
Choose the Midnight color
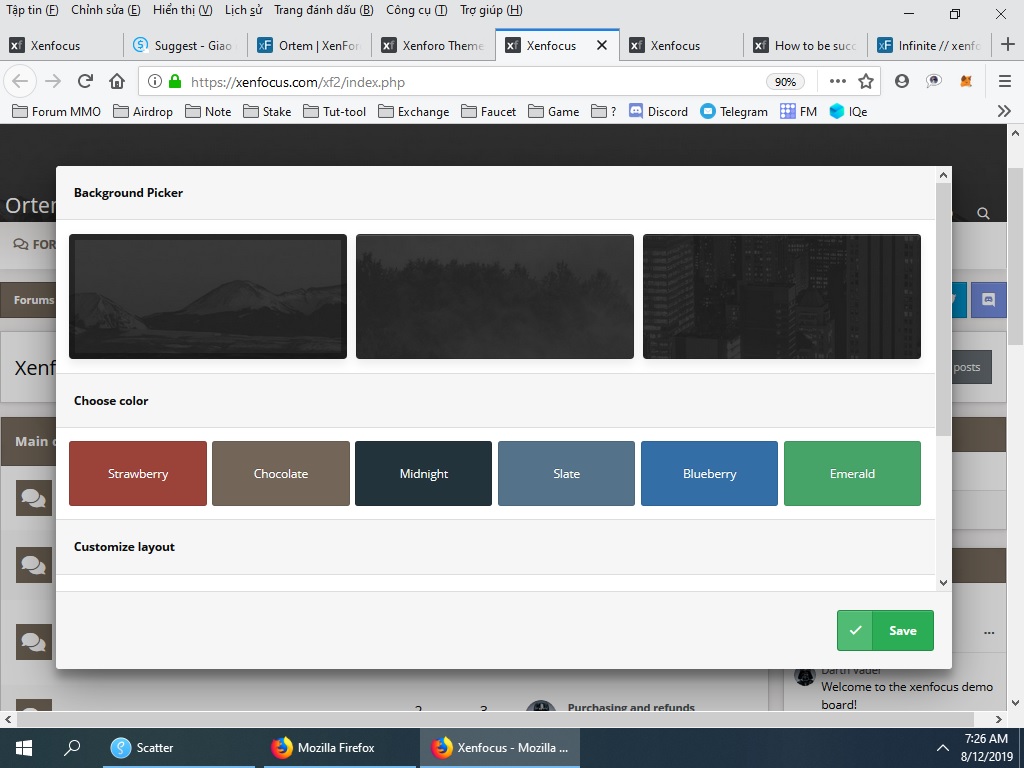pos(423,473)
